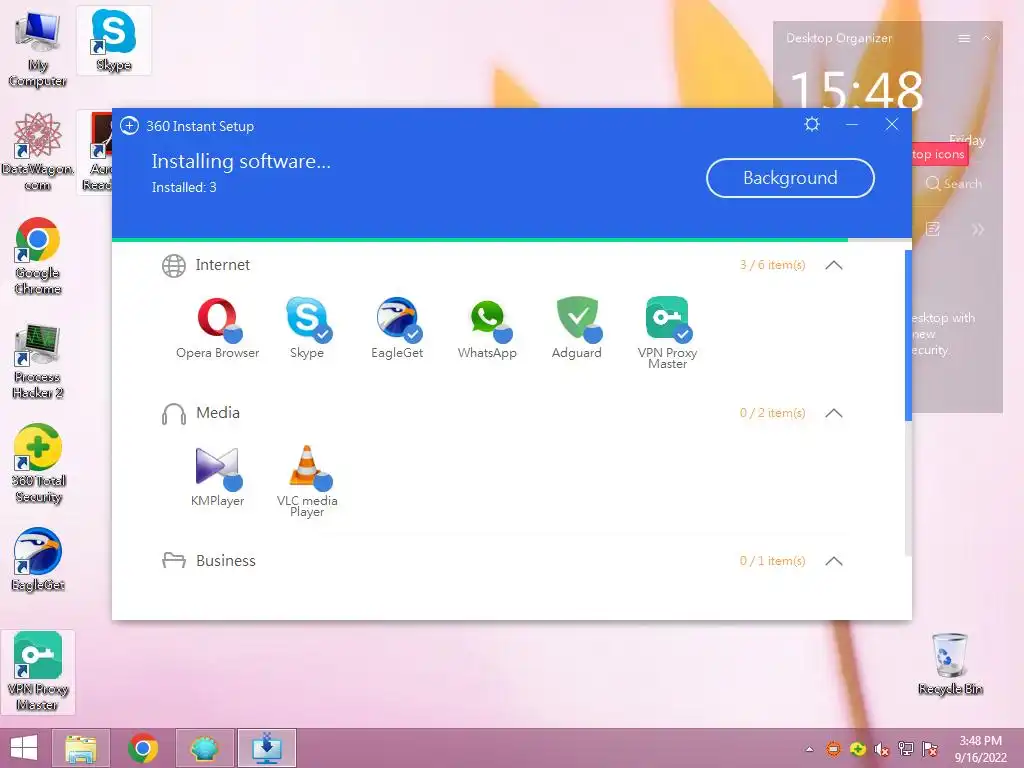Select the Opera Browser app icon
Image resolution: width=1024 pixels, height=768 pixels.
(x=218, y=319)
